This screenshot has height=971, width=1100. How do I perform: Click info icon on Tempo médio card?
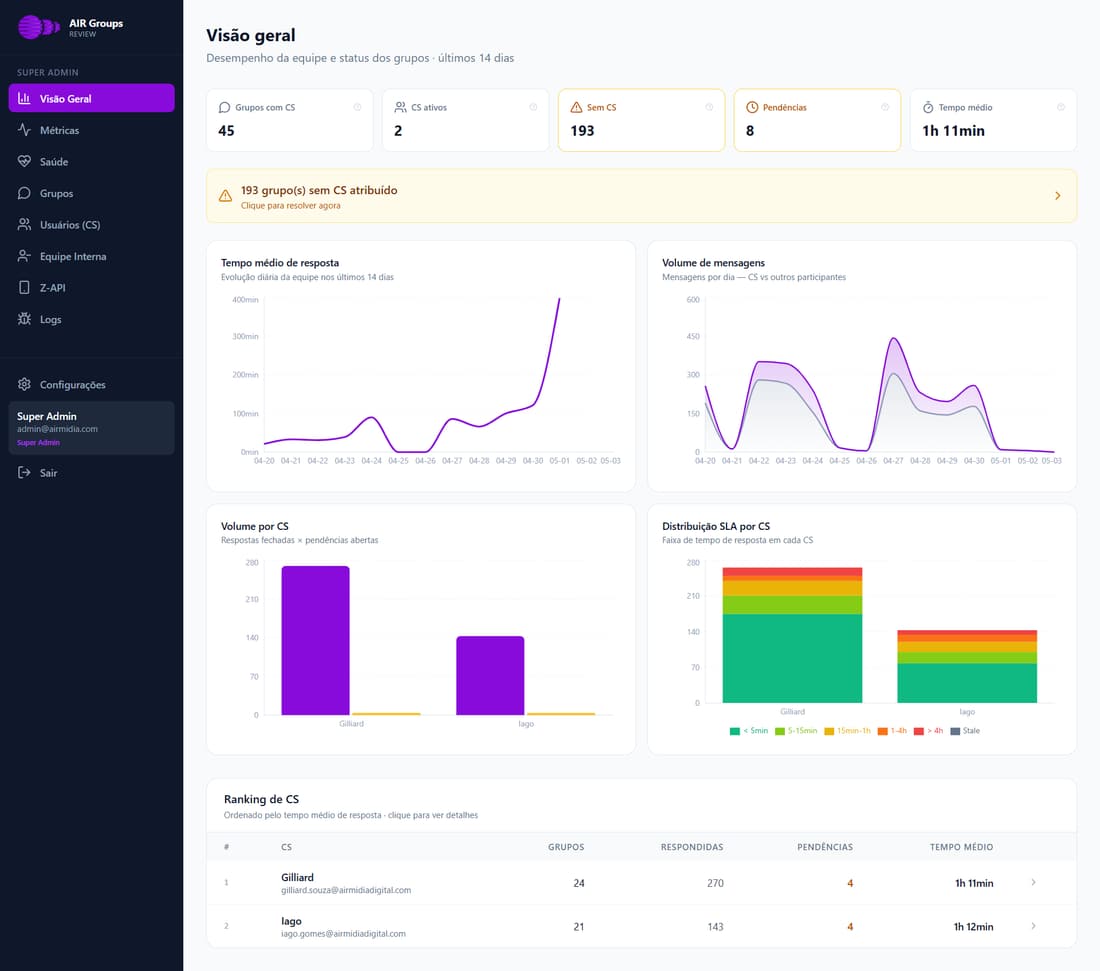point(1061,107)
